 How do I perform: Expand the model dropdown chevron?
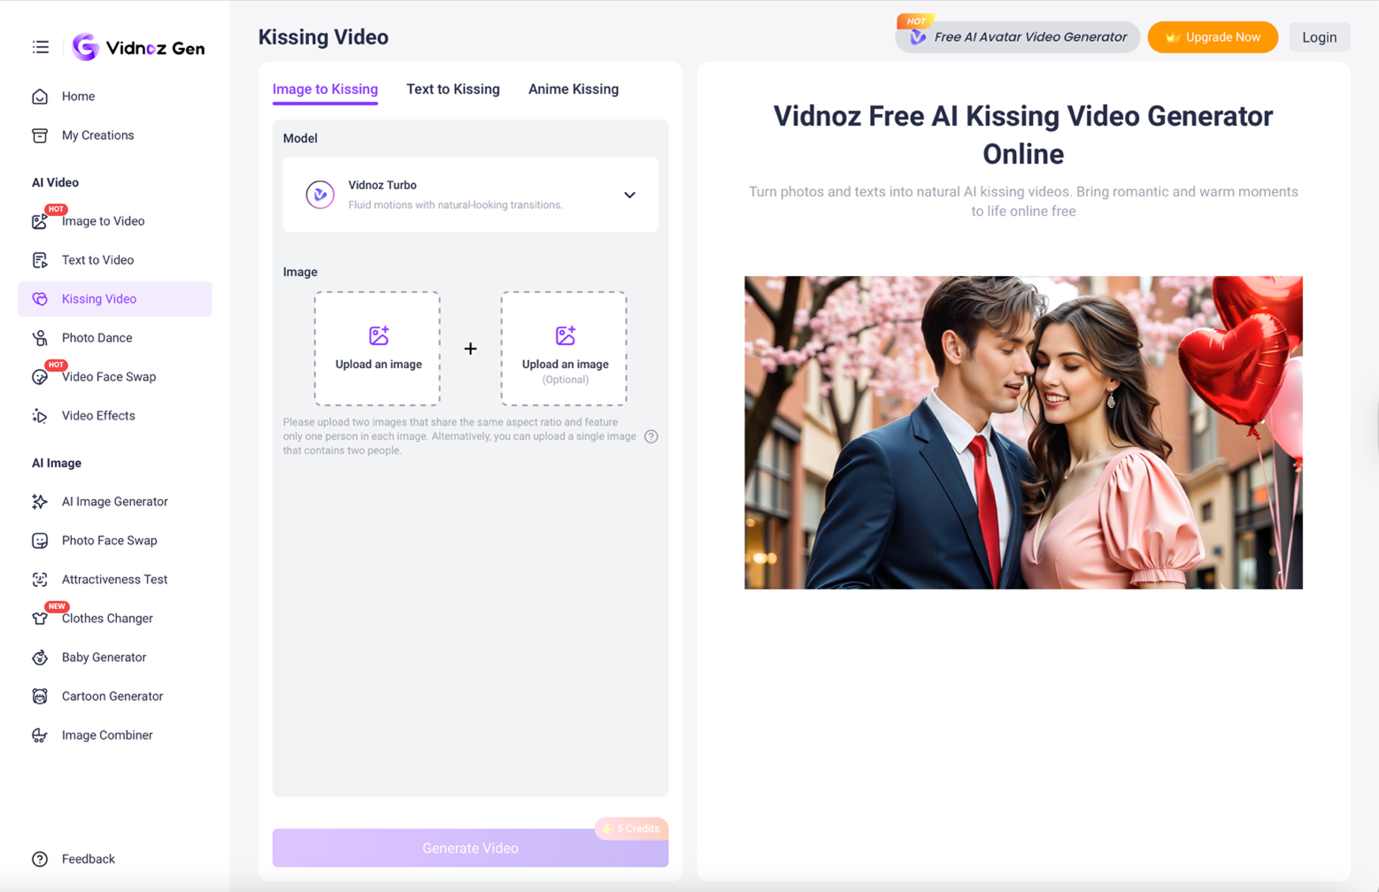[630, 196]
